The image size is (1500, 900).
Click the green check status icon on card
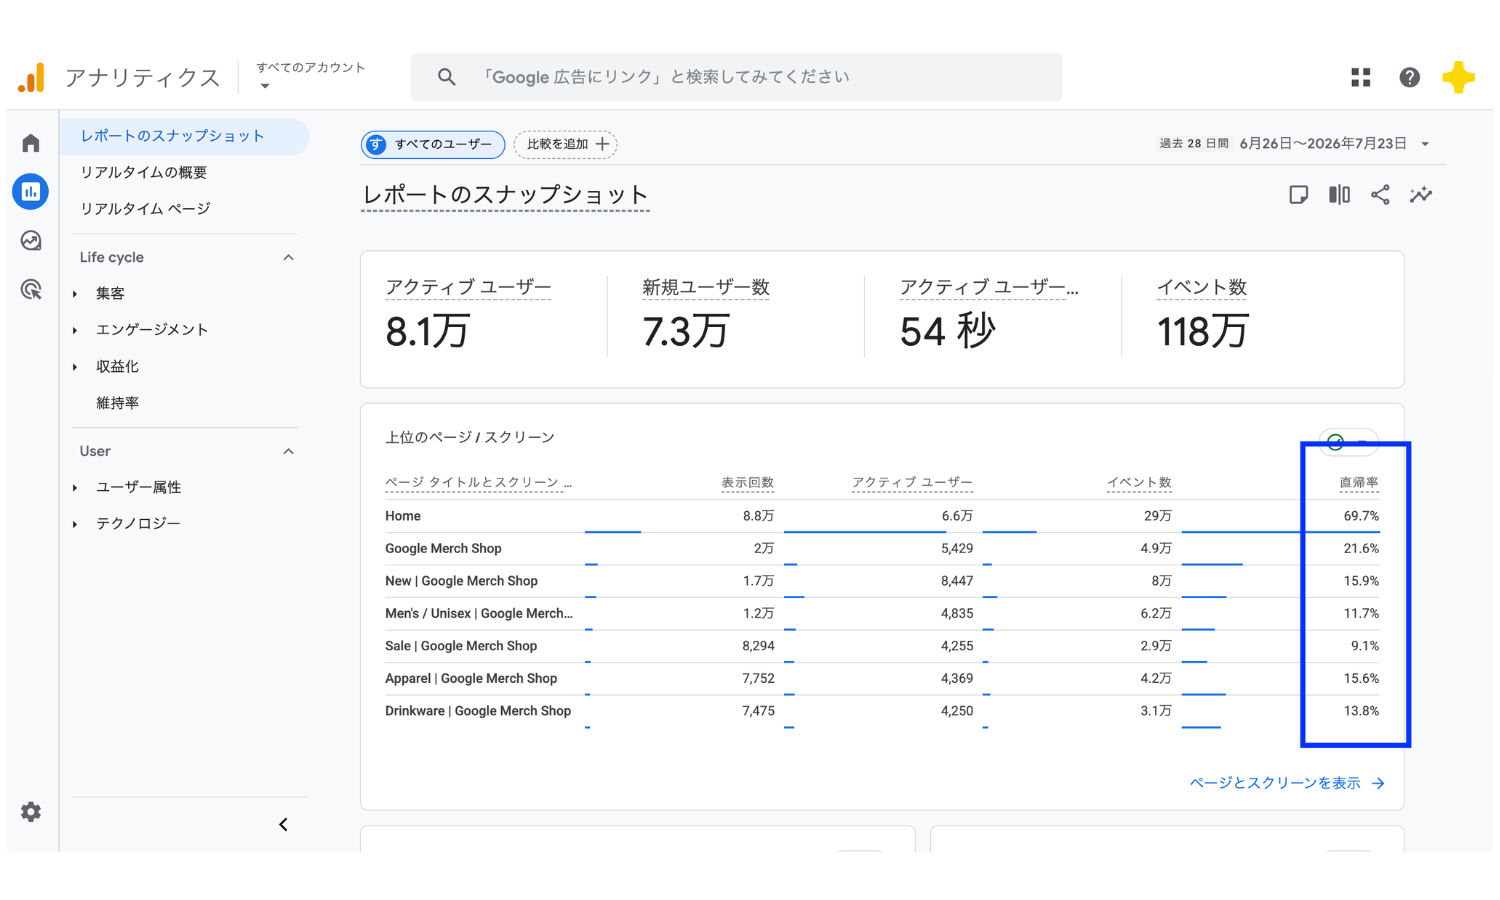tap(1336, 442)
